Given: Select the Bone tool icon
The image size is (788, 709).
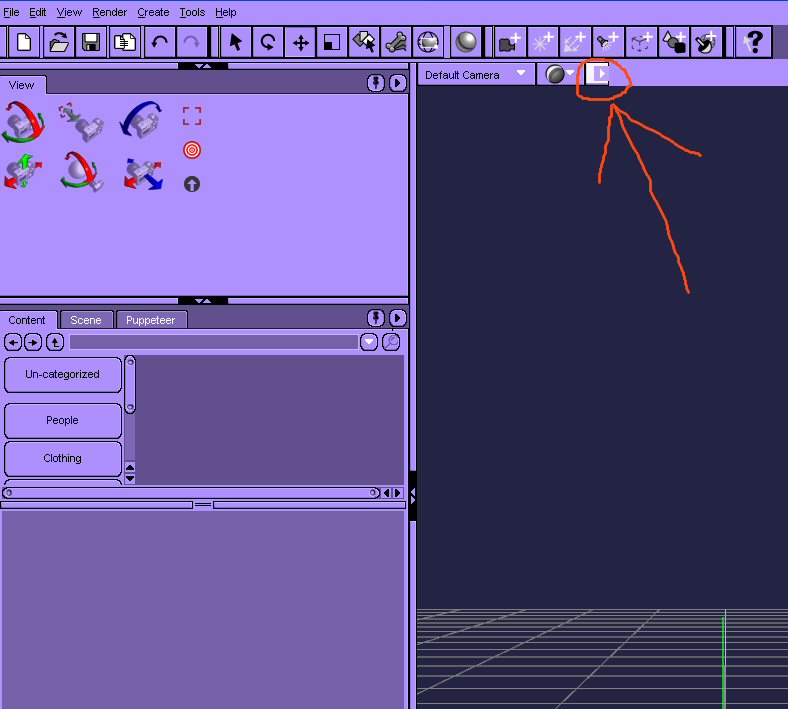Looking at the screenshot, I should tap(396, 42).
